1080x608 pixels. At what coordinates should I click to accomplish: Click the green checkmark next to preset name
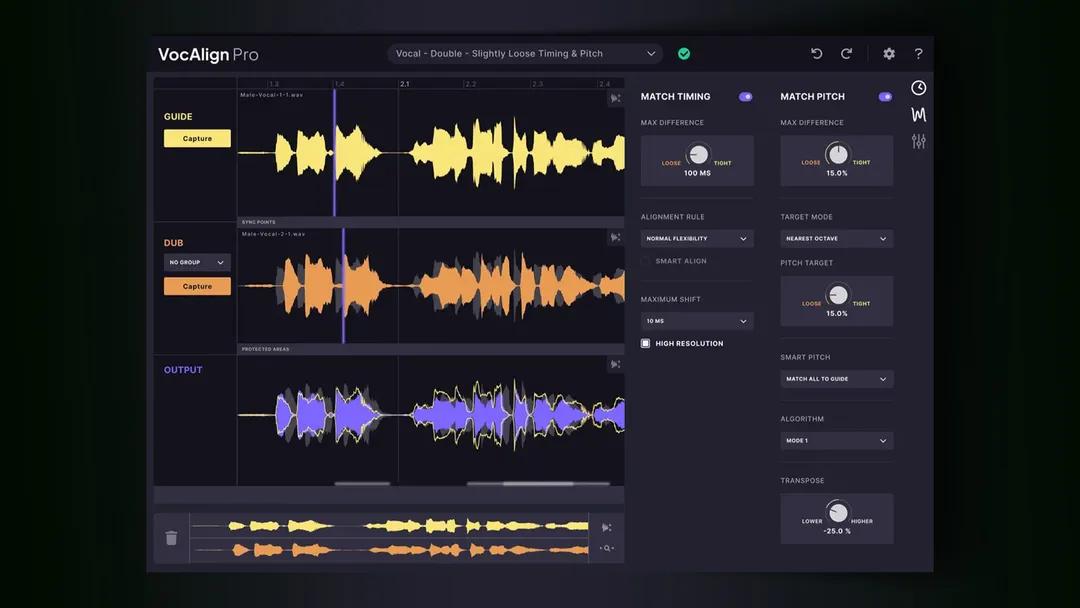click(685, 52)
